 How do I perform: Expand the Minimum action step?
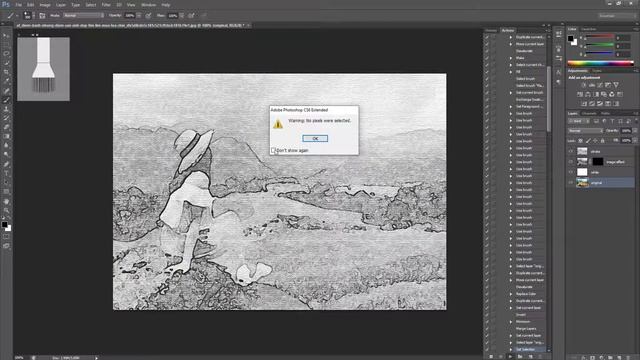(x=511, y=322)
